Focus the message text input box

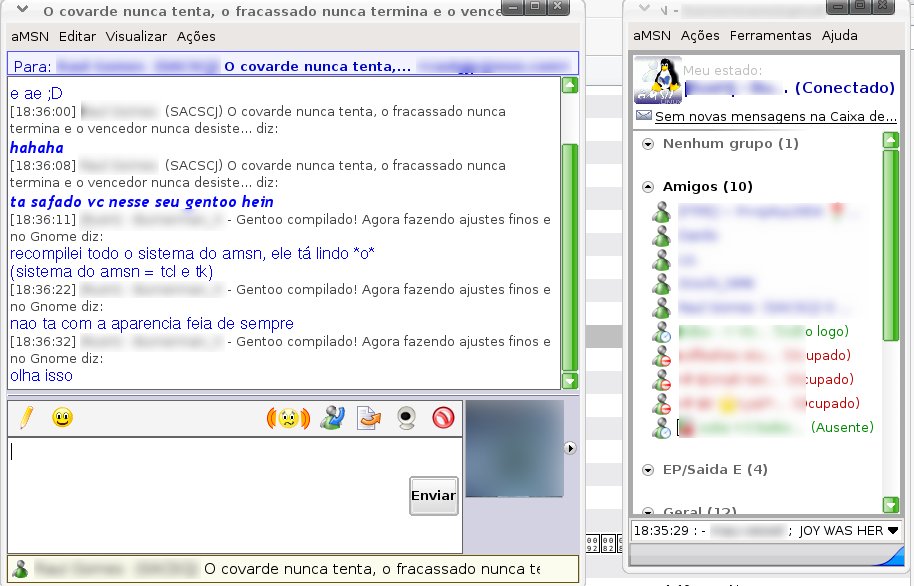click(x=235, y=494)
